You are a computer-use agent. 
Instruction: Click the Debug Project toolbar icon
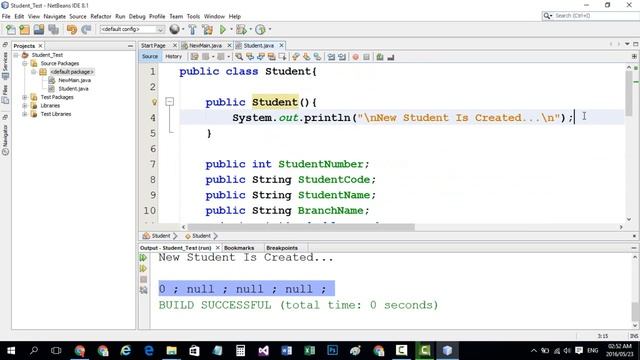(x=241, y=29)
